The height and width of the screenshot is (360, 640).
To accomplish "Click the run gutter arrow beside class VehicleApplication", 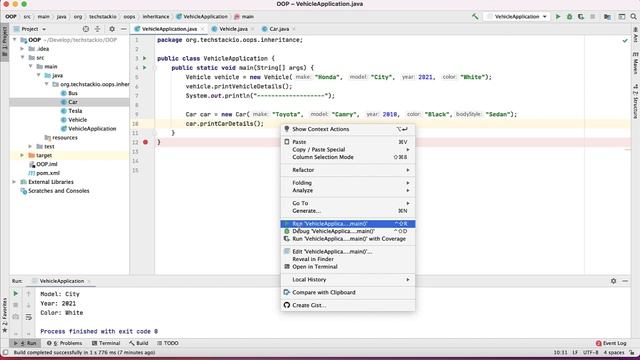I will pyautogui.click(x=144, y=58).
